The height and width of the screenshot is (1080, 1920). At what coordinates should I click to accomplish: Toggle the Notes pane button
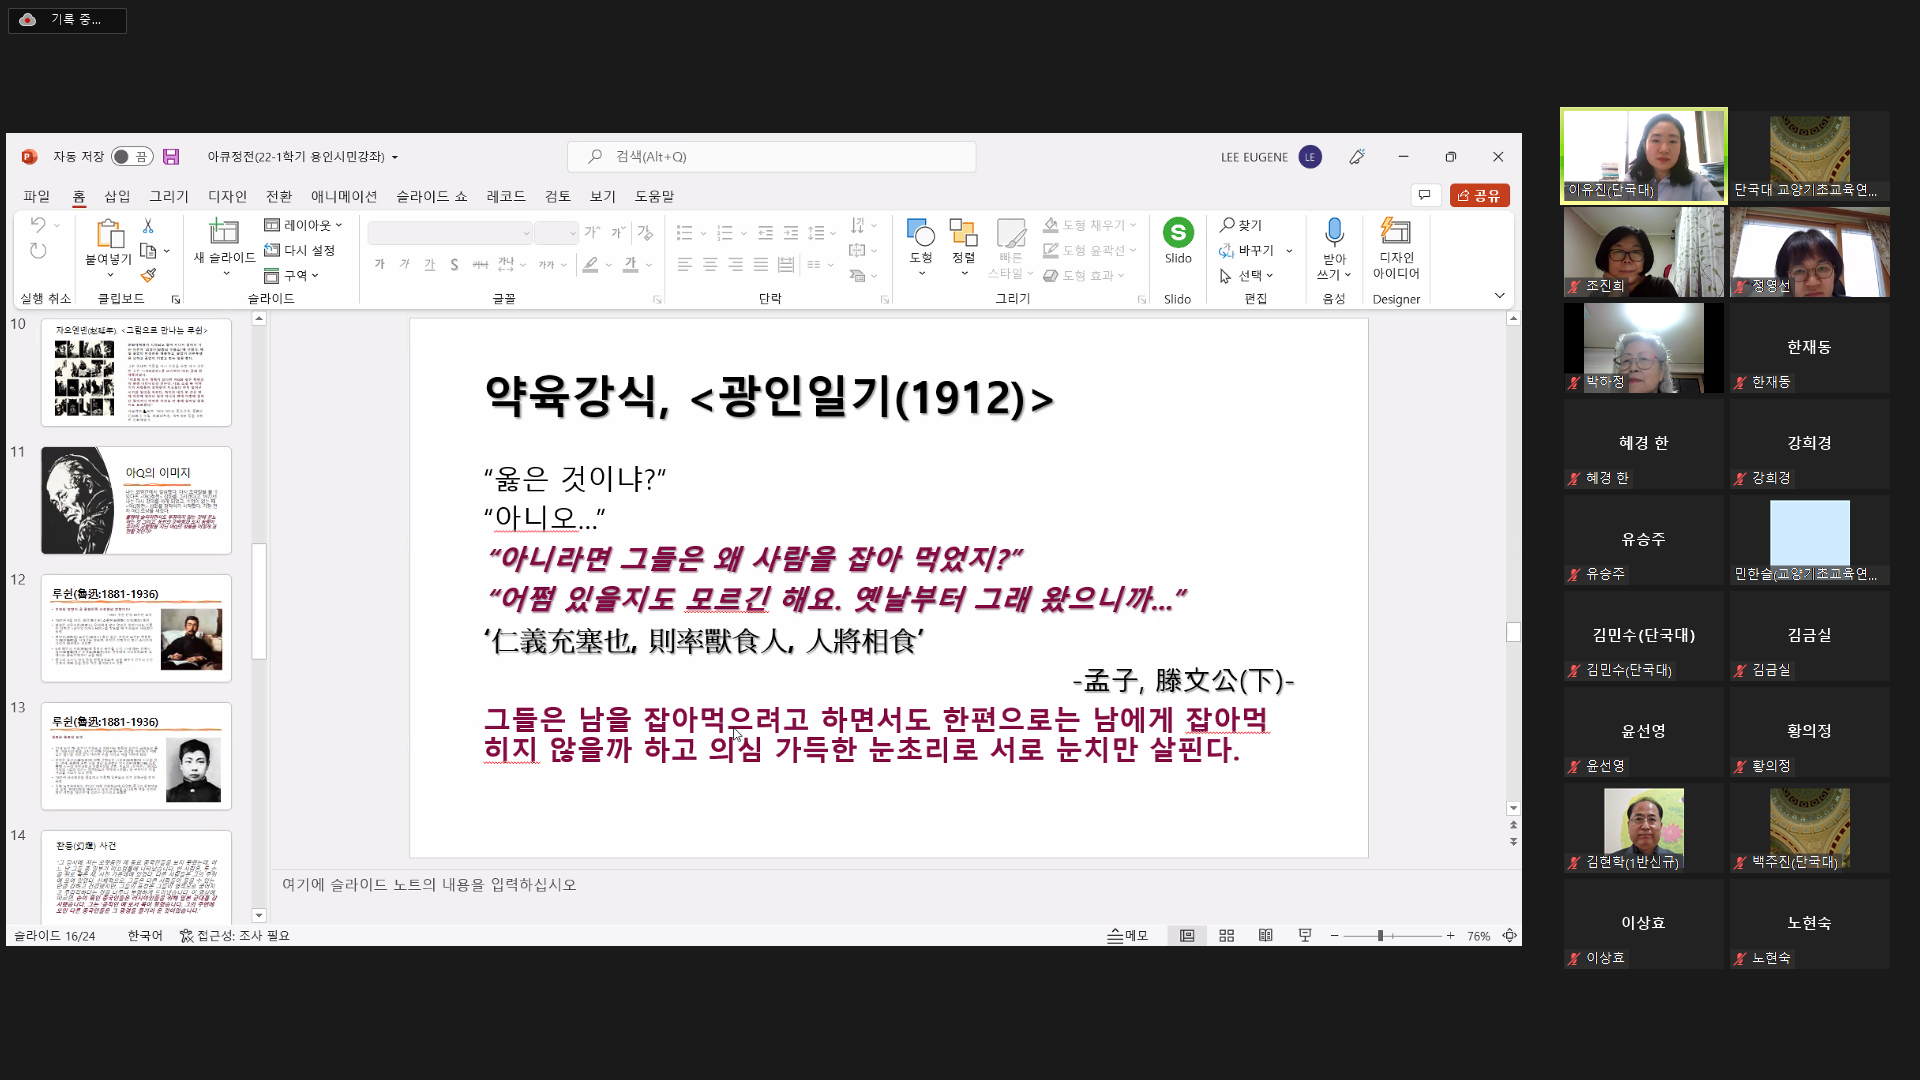1127,936
